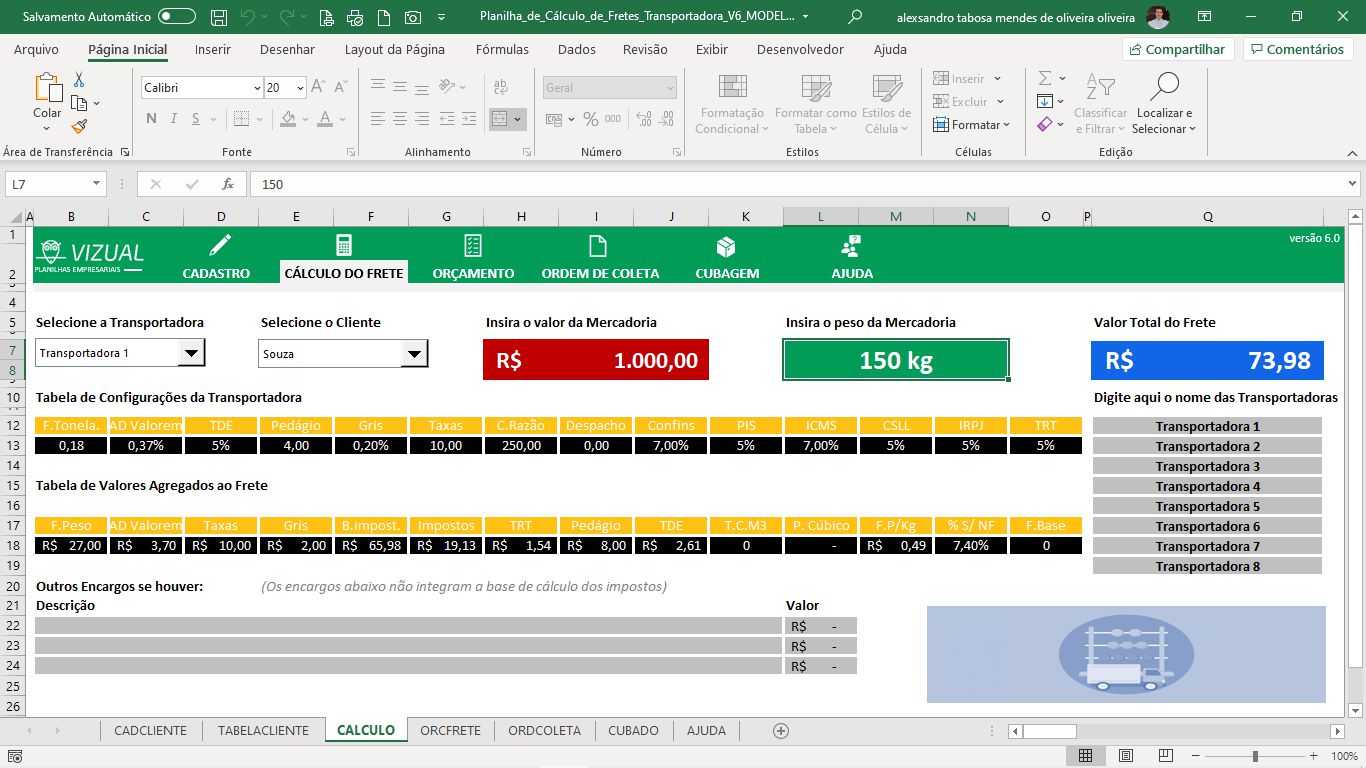The height and width of the screenshot is (768, 1366).
Task: Click the fill color bucket swatch
Action: tap(288, 118)
